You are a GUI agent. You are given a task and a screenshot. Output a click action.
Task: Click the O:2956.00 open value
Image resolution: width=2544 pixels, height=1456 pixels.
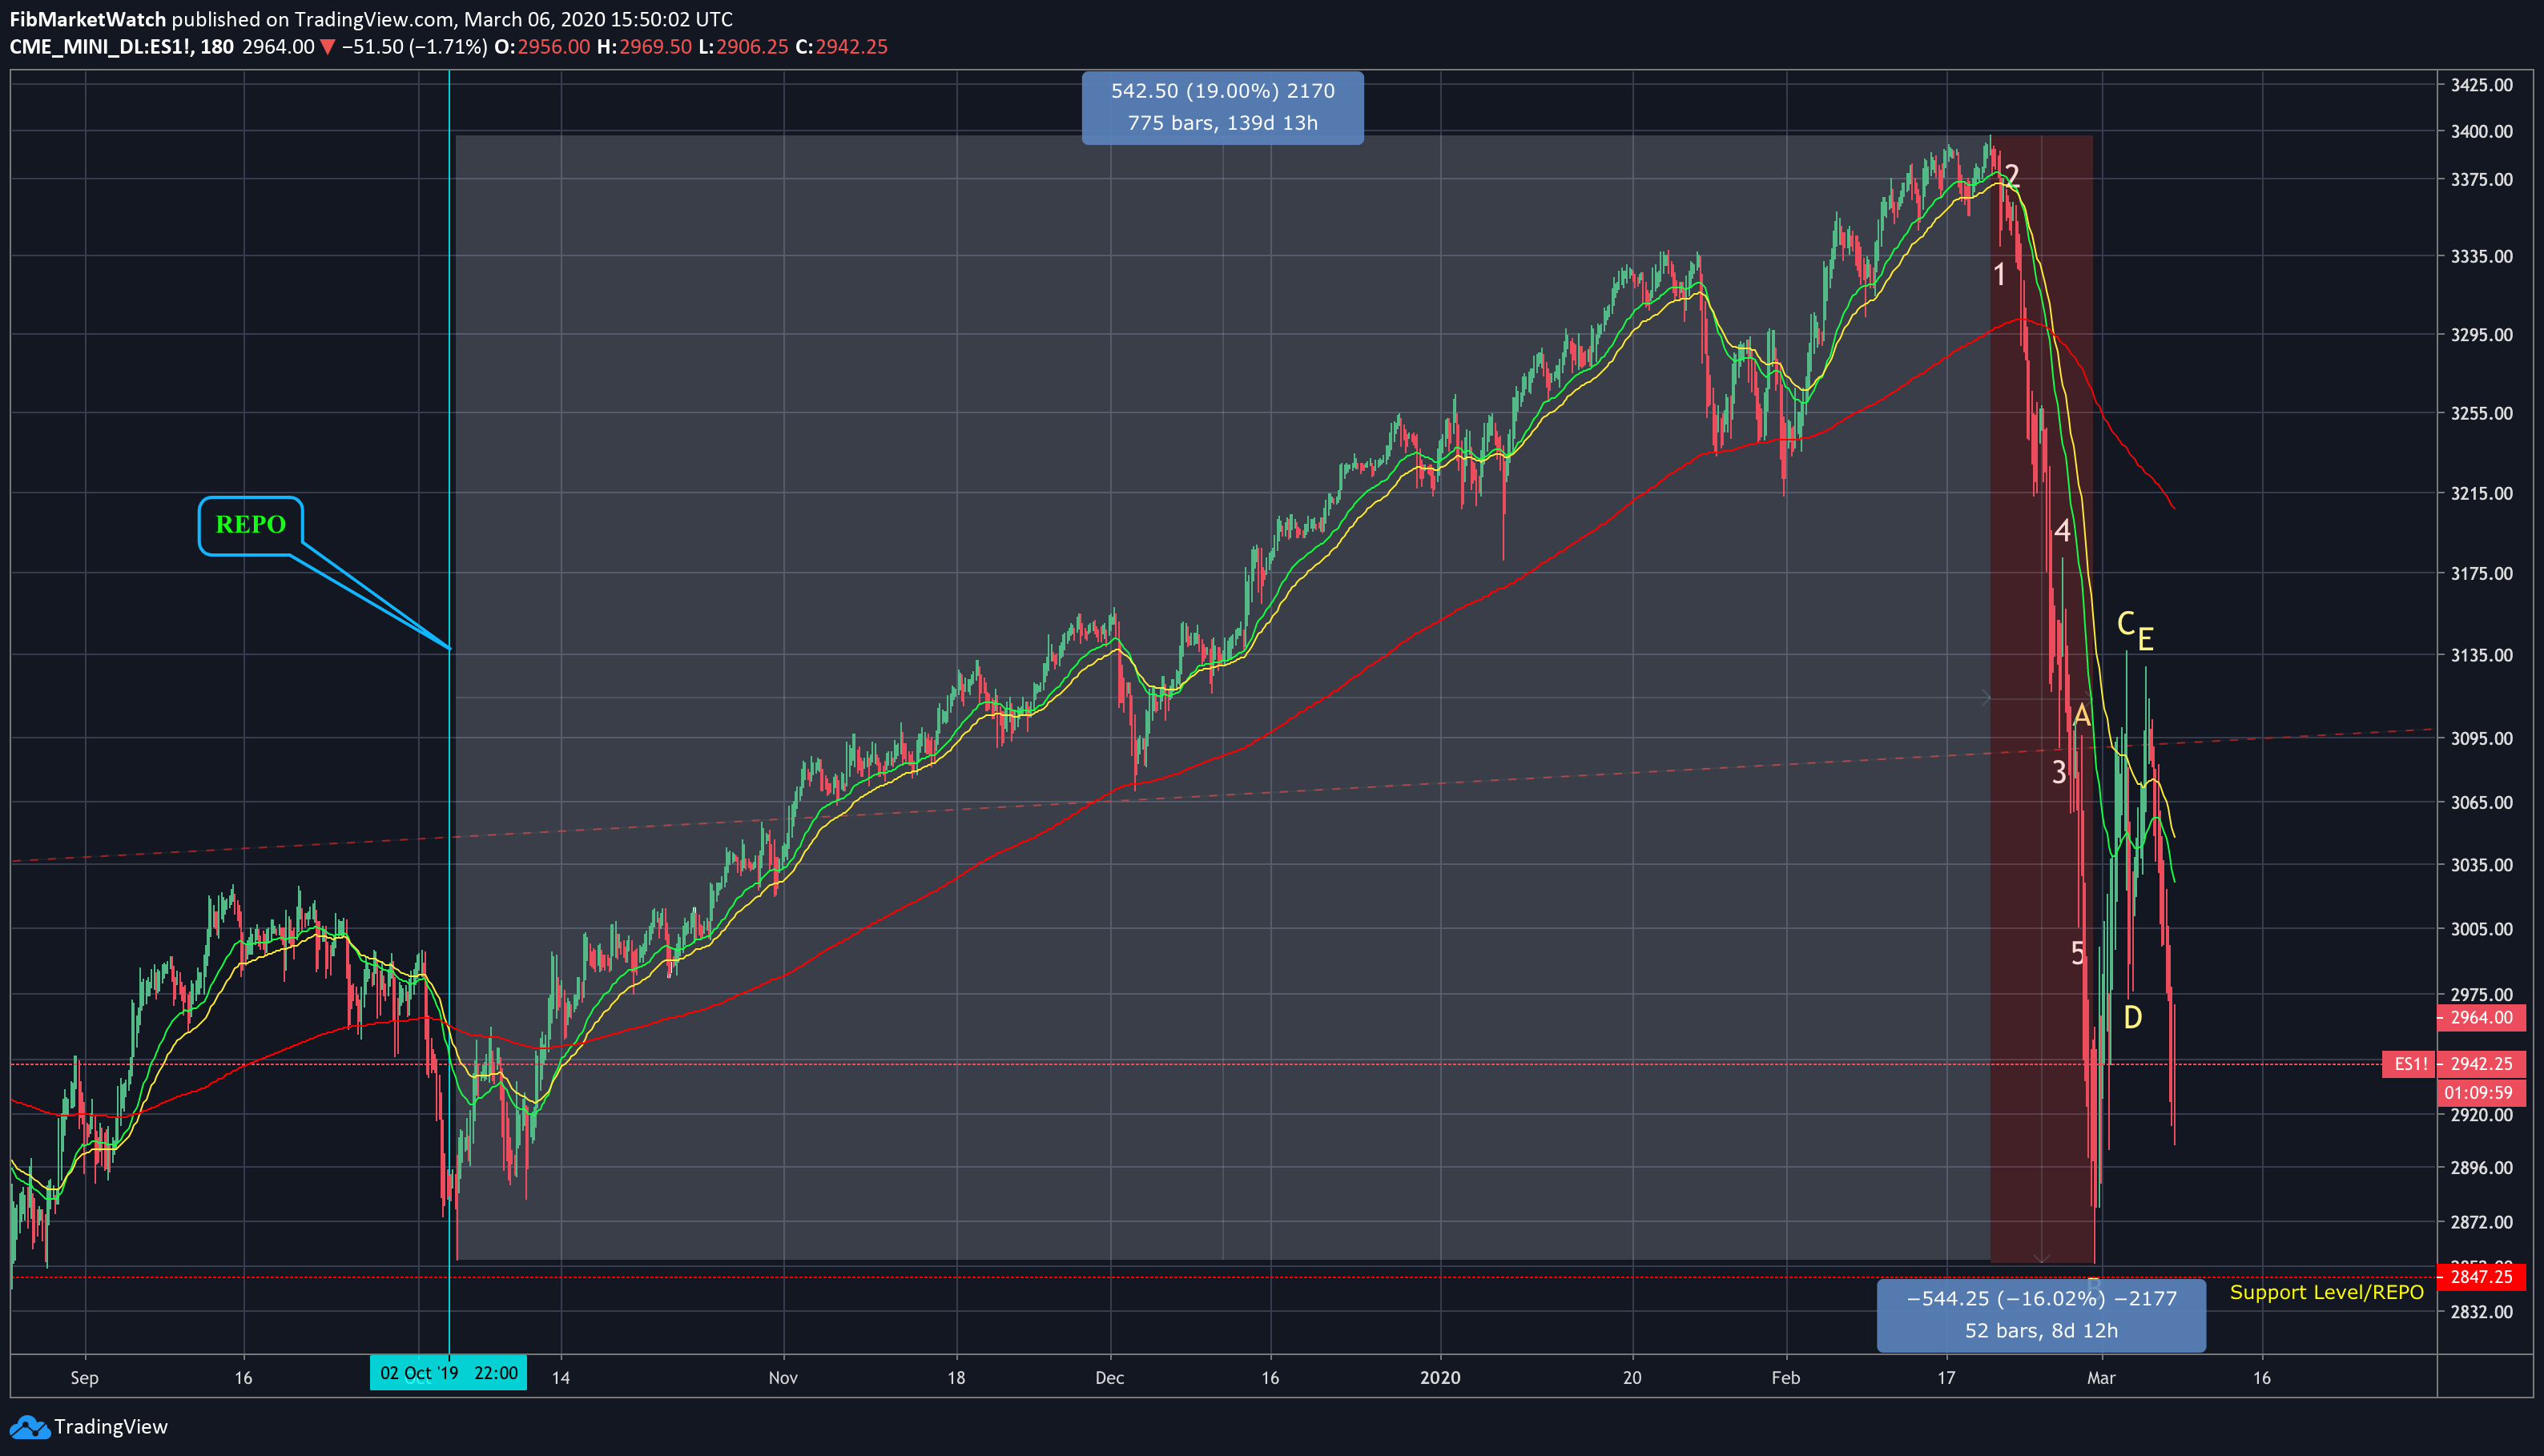click(x=543, y=47)
